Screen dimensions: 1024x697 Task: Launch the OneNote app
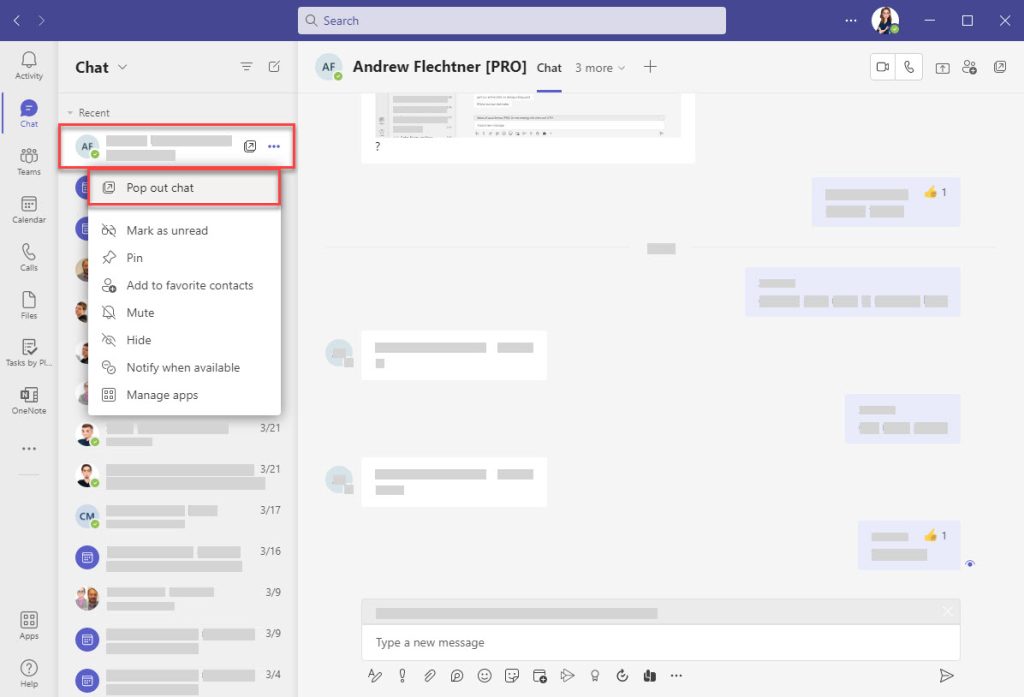(29, 400)
